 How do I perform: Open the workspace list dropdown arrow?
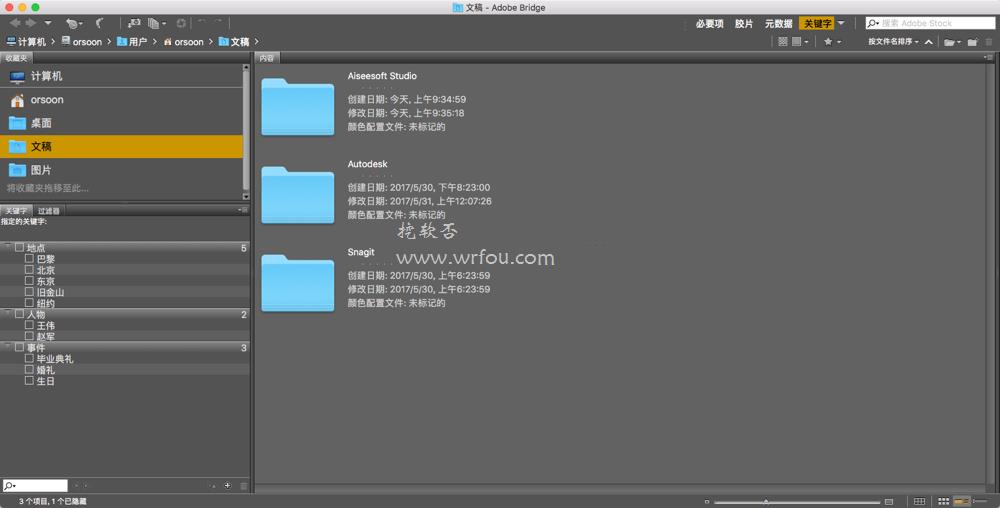tap(841, 23)
